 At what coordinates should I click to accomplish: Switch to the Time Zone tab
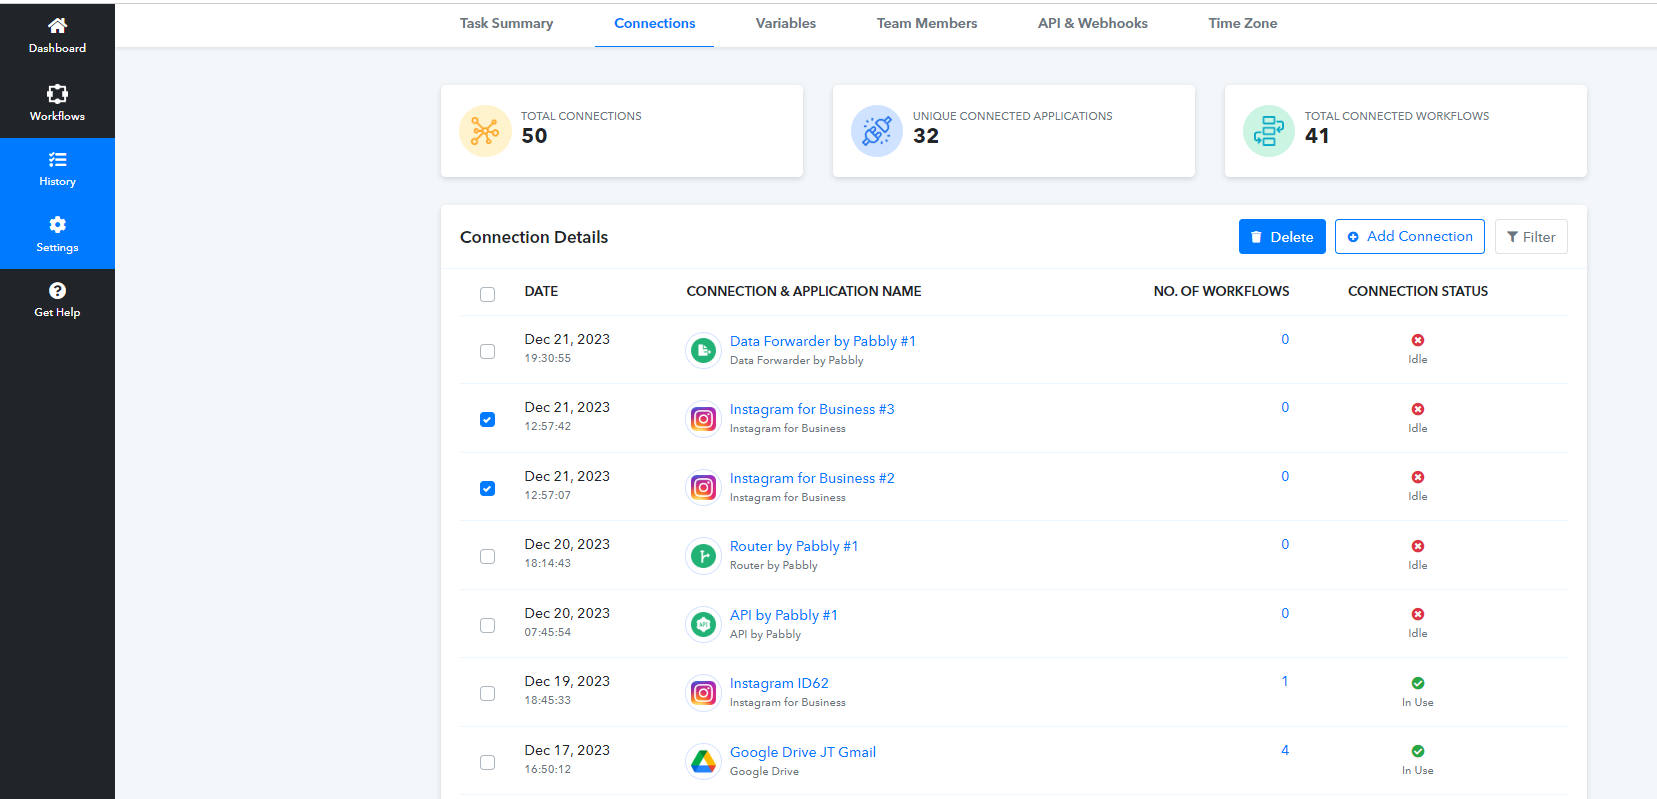[x=1242, y=23]
